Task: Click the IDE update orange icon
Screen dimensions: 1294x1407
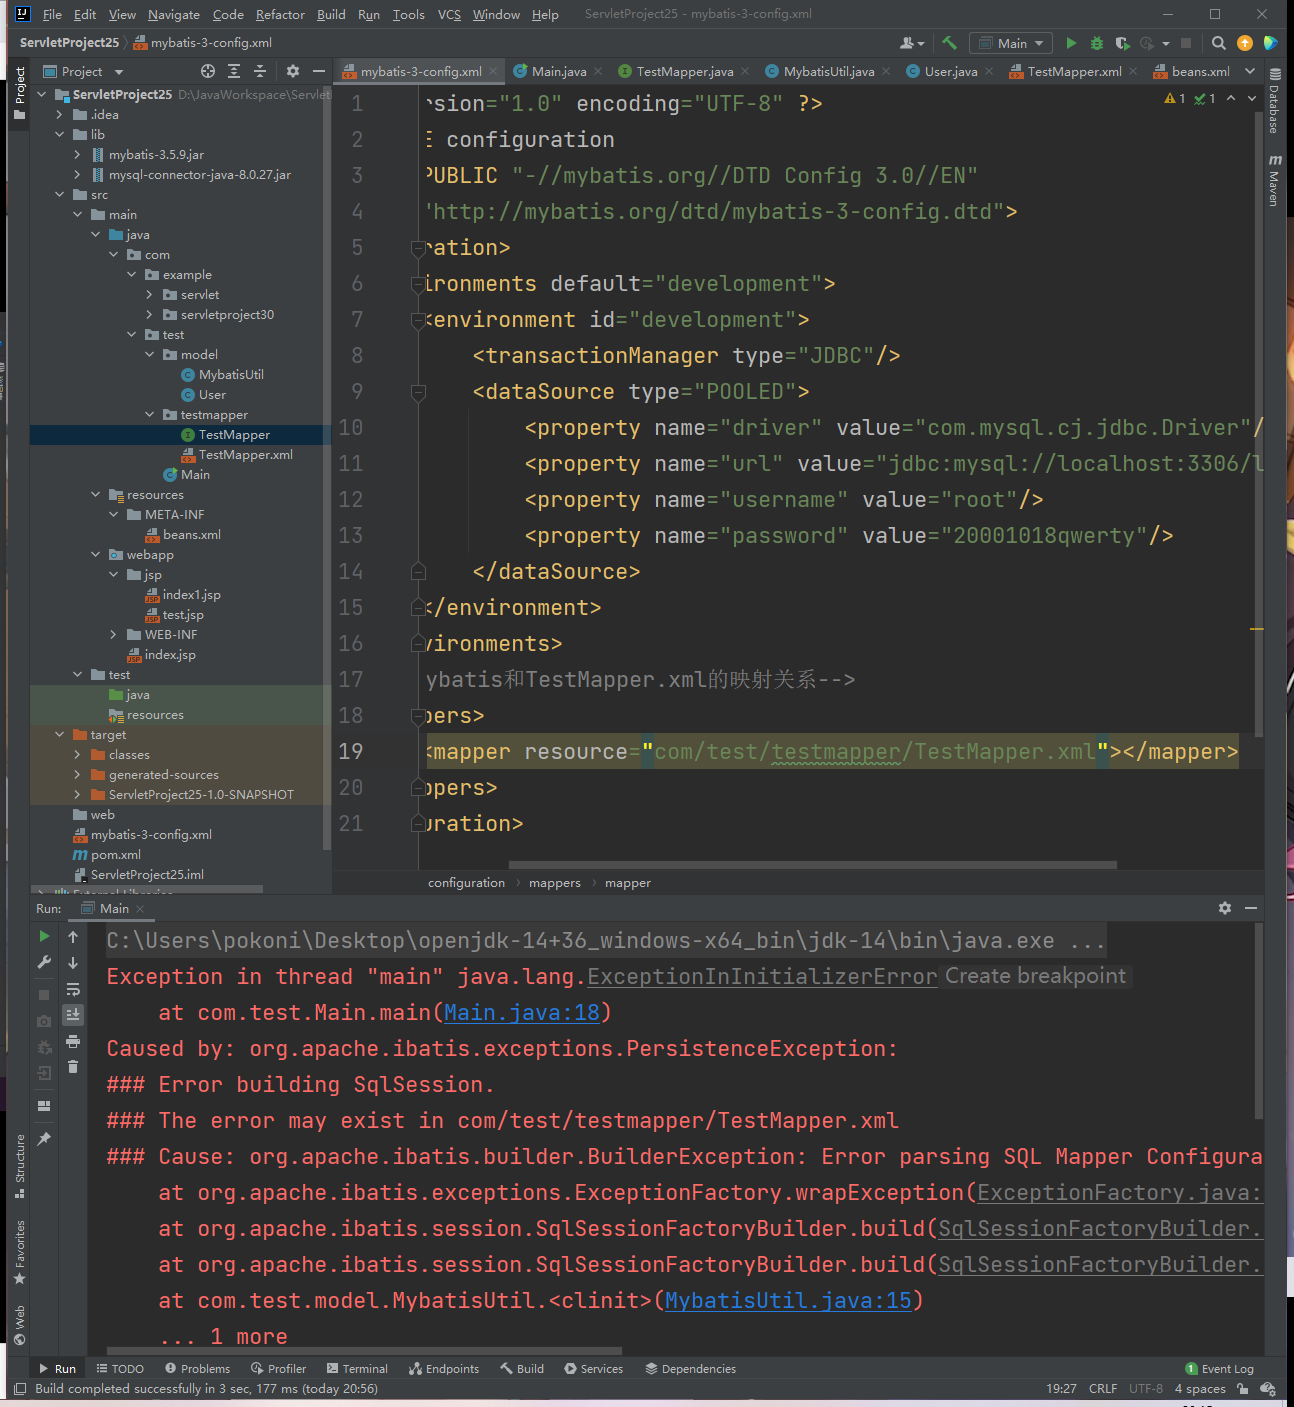Action: [1245, 43]
